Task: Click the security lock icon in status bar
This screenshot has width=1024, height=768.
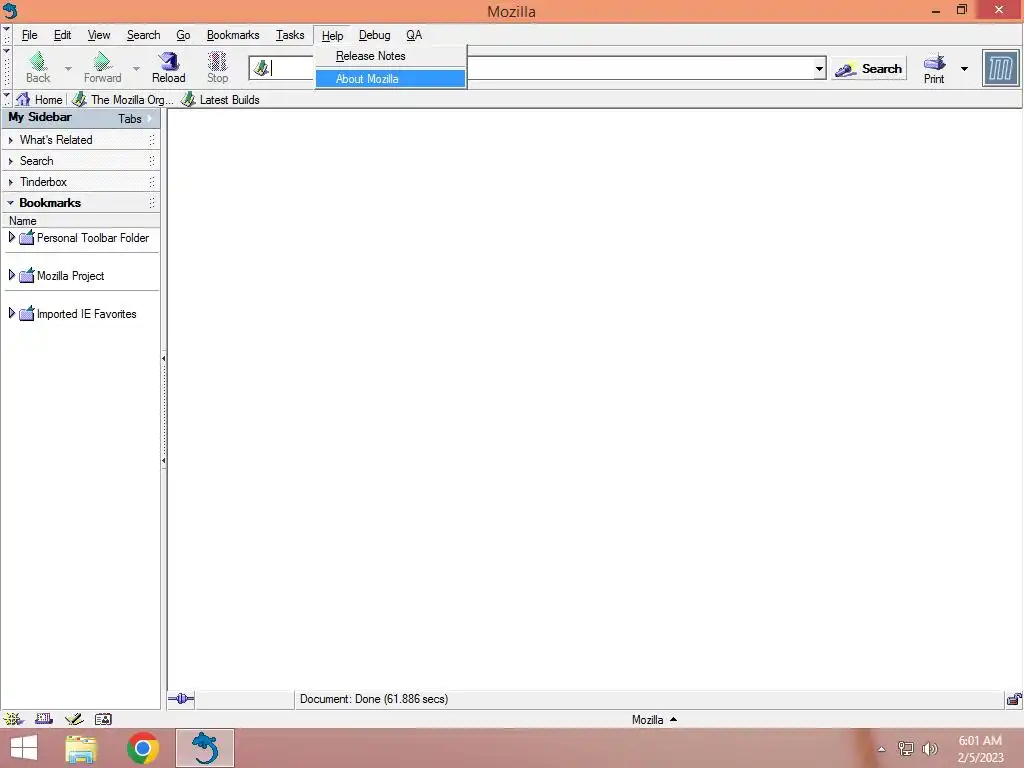Action: pos(1014,699)
